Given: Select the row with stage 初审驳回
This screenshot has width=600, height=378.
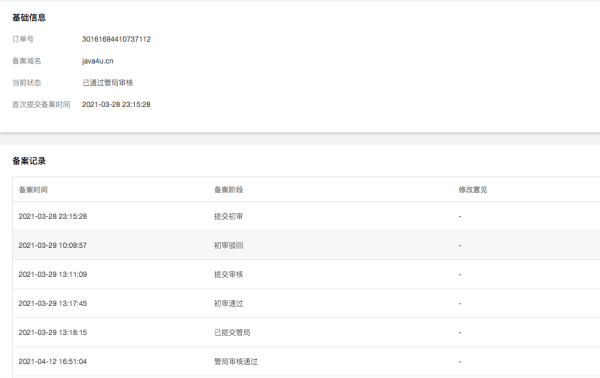Looking at the screenshot, I should pos(306,245).
